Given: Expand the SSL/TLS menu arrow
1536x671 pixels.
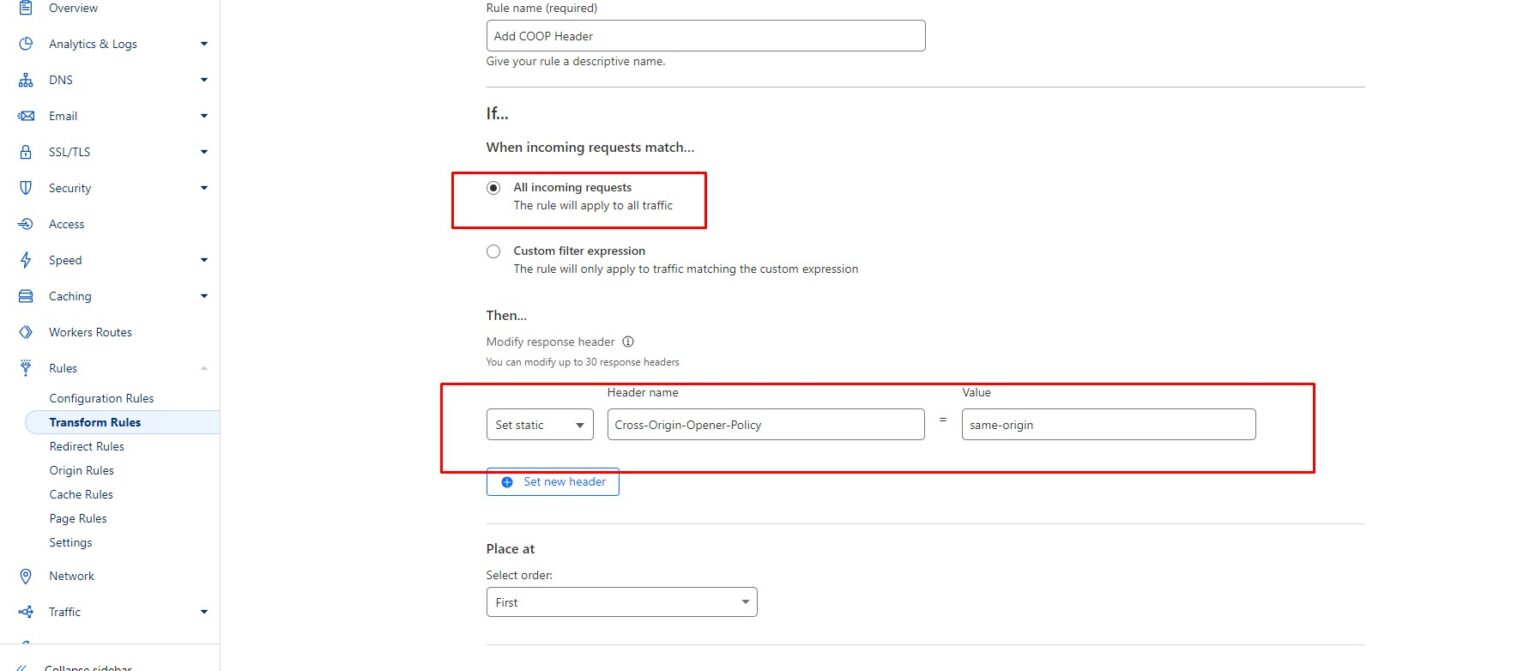Looking at the screenshot, I should click(204, 152).
